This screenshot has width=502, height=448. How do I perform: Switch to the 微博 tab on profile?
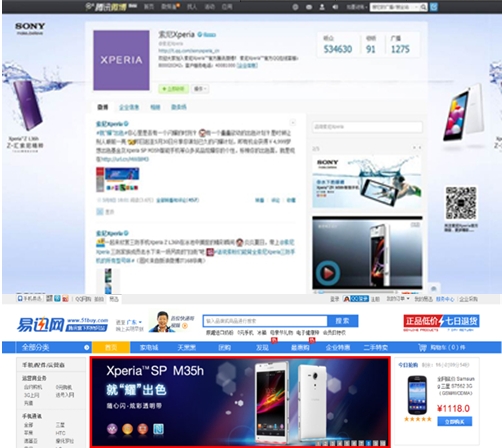103,107
